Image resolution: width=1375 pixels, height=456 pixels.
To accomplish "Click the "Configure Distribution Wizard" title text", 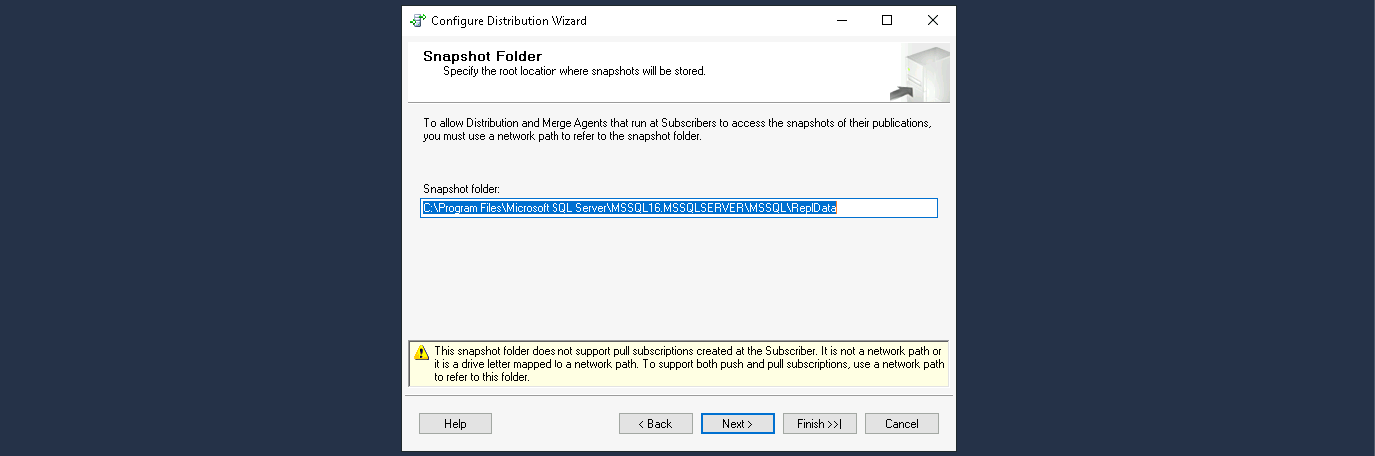I will (x=508, y=20).
